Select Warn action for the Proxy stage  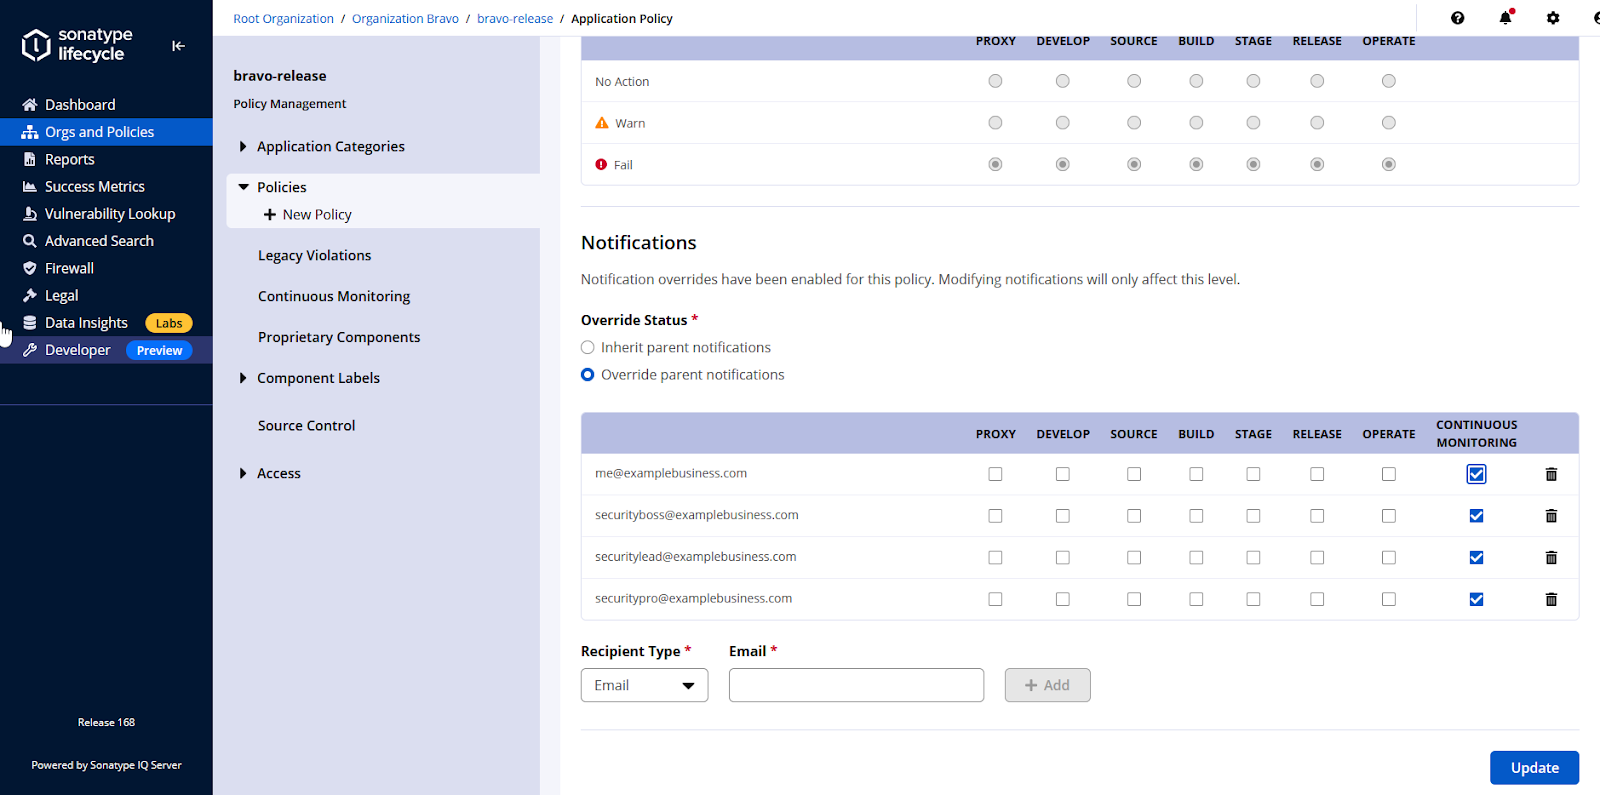(x=995, y=123)
